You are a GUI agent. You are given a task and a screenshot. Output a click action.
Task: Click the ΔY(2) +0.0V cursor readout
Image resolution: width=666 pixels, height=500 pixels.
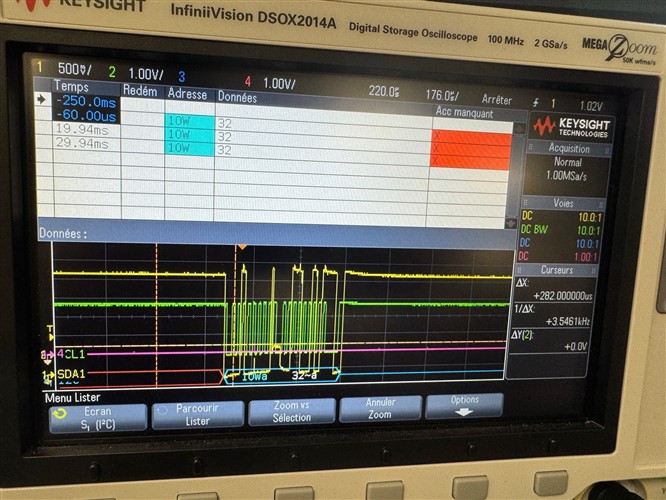pyautogui.click(x=549, y=341)
